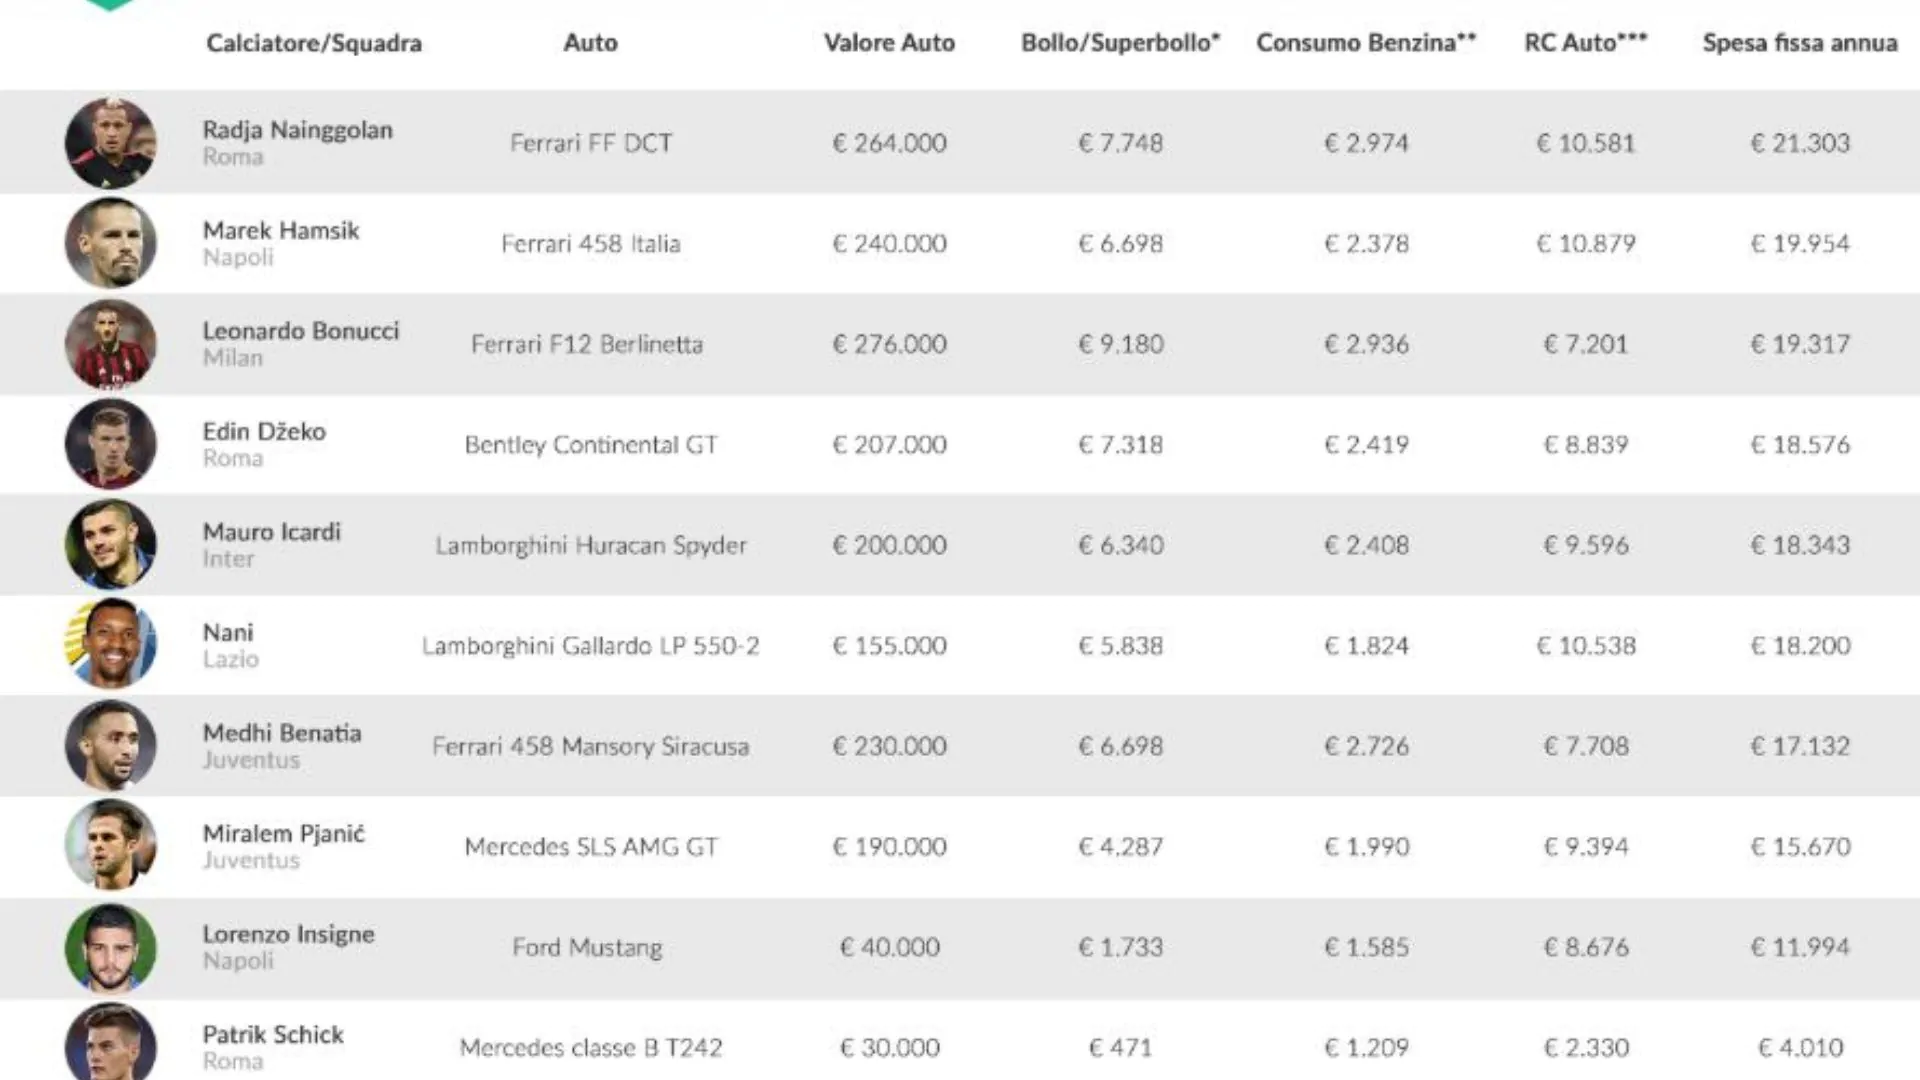The image size is (1920, 1080).
Task: Select the Spesa fissa annua header
Action: (1800, 43)
